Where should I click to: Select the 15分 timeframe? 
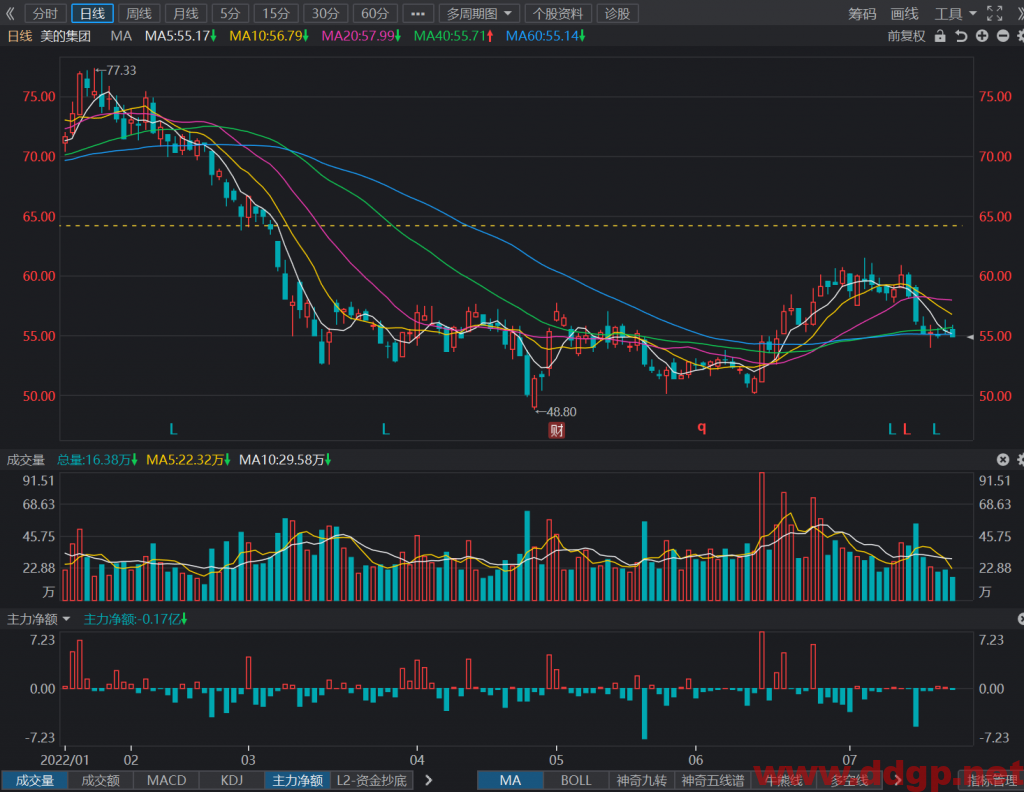point(276,14)
